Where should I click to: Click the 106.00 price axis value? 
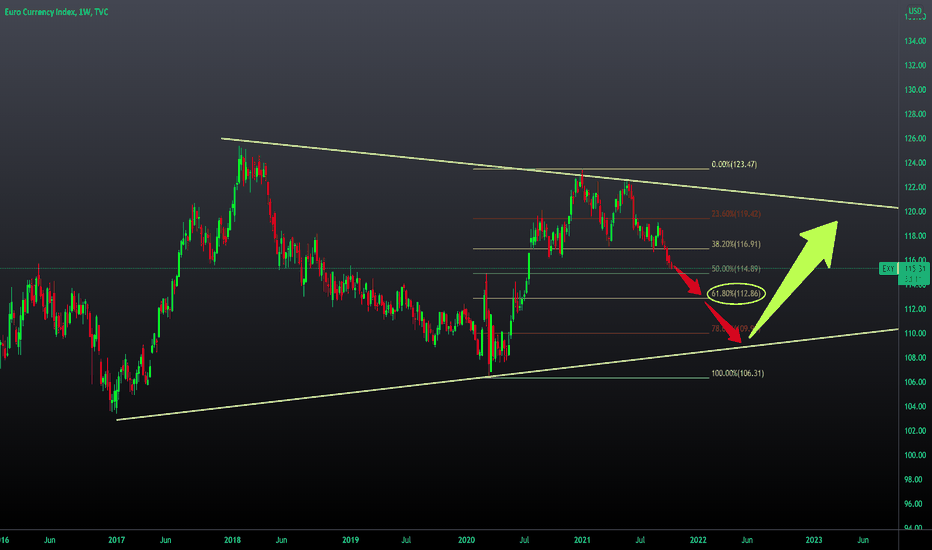pos(915,382)
